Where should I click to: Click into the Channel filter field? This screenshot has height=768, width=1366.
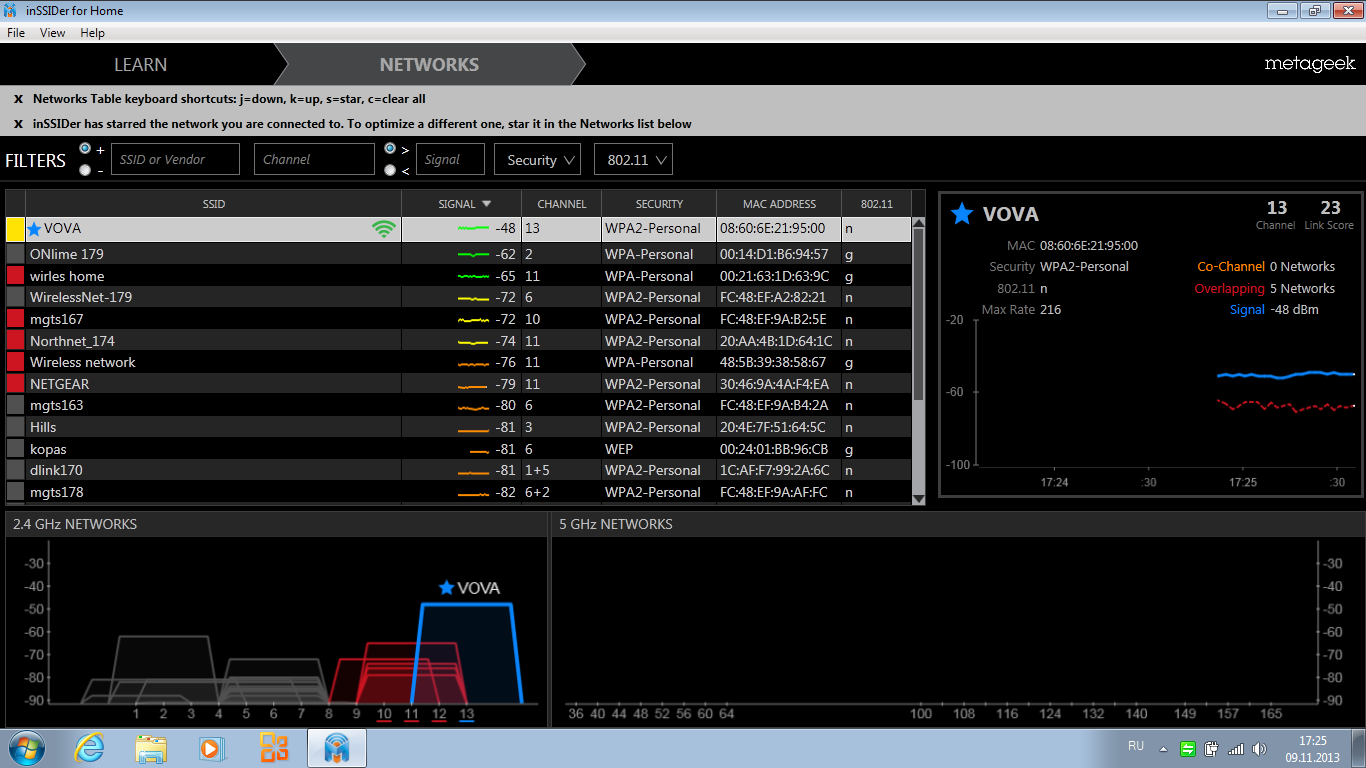[314, 159]
